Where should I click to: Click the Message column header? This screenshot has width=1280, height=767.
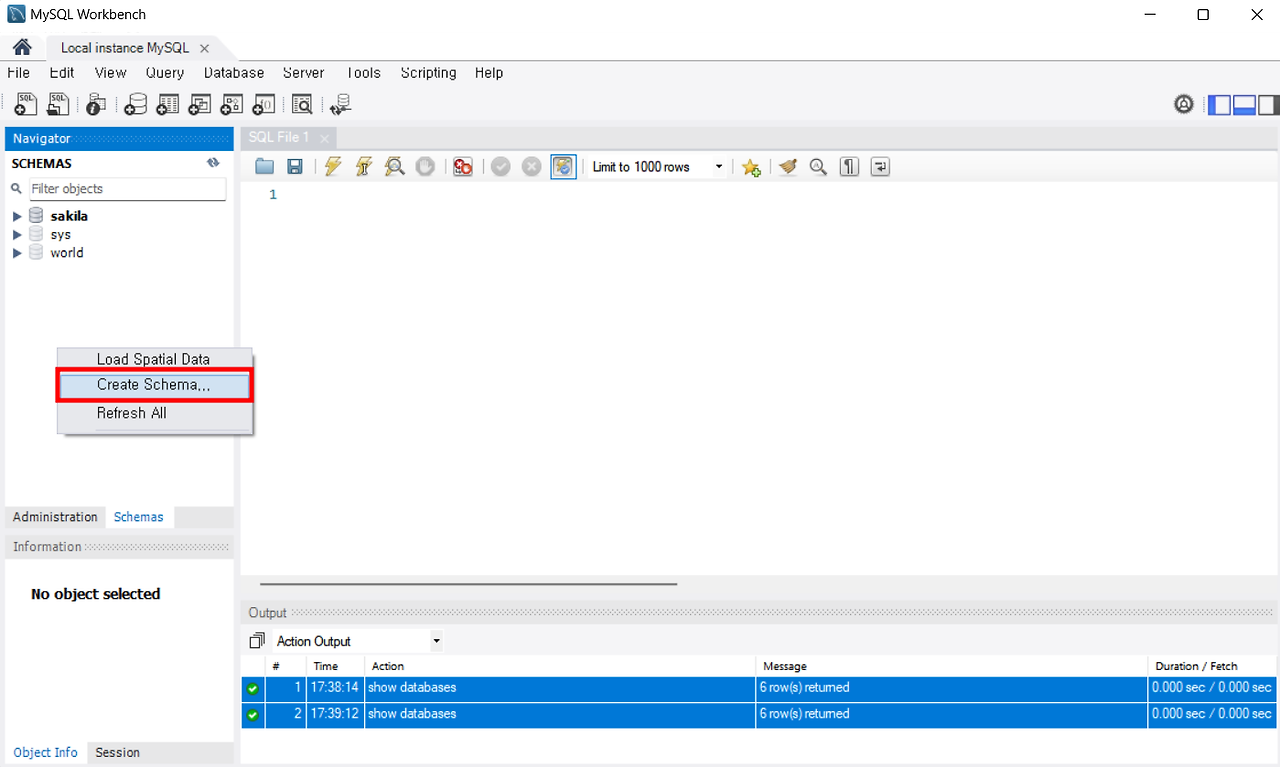[951, 666]
